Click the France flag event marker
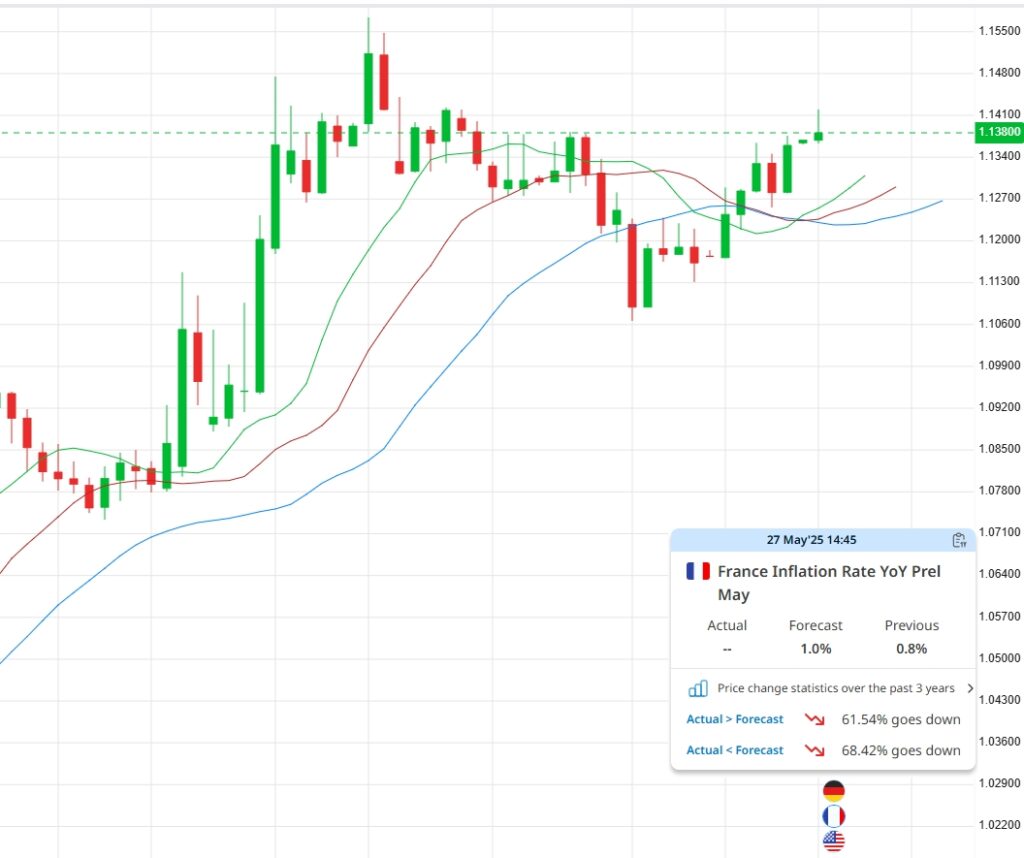Screen dimensions: 1024x858 833,817
